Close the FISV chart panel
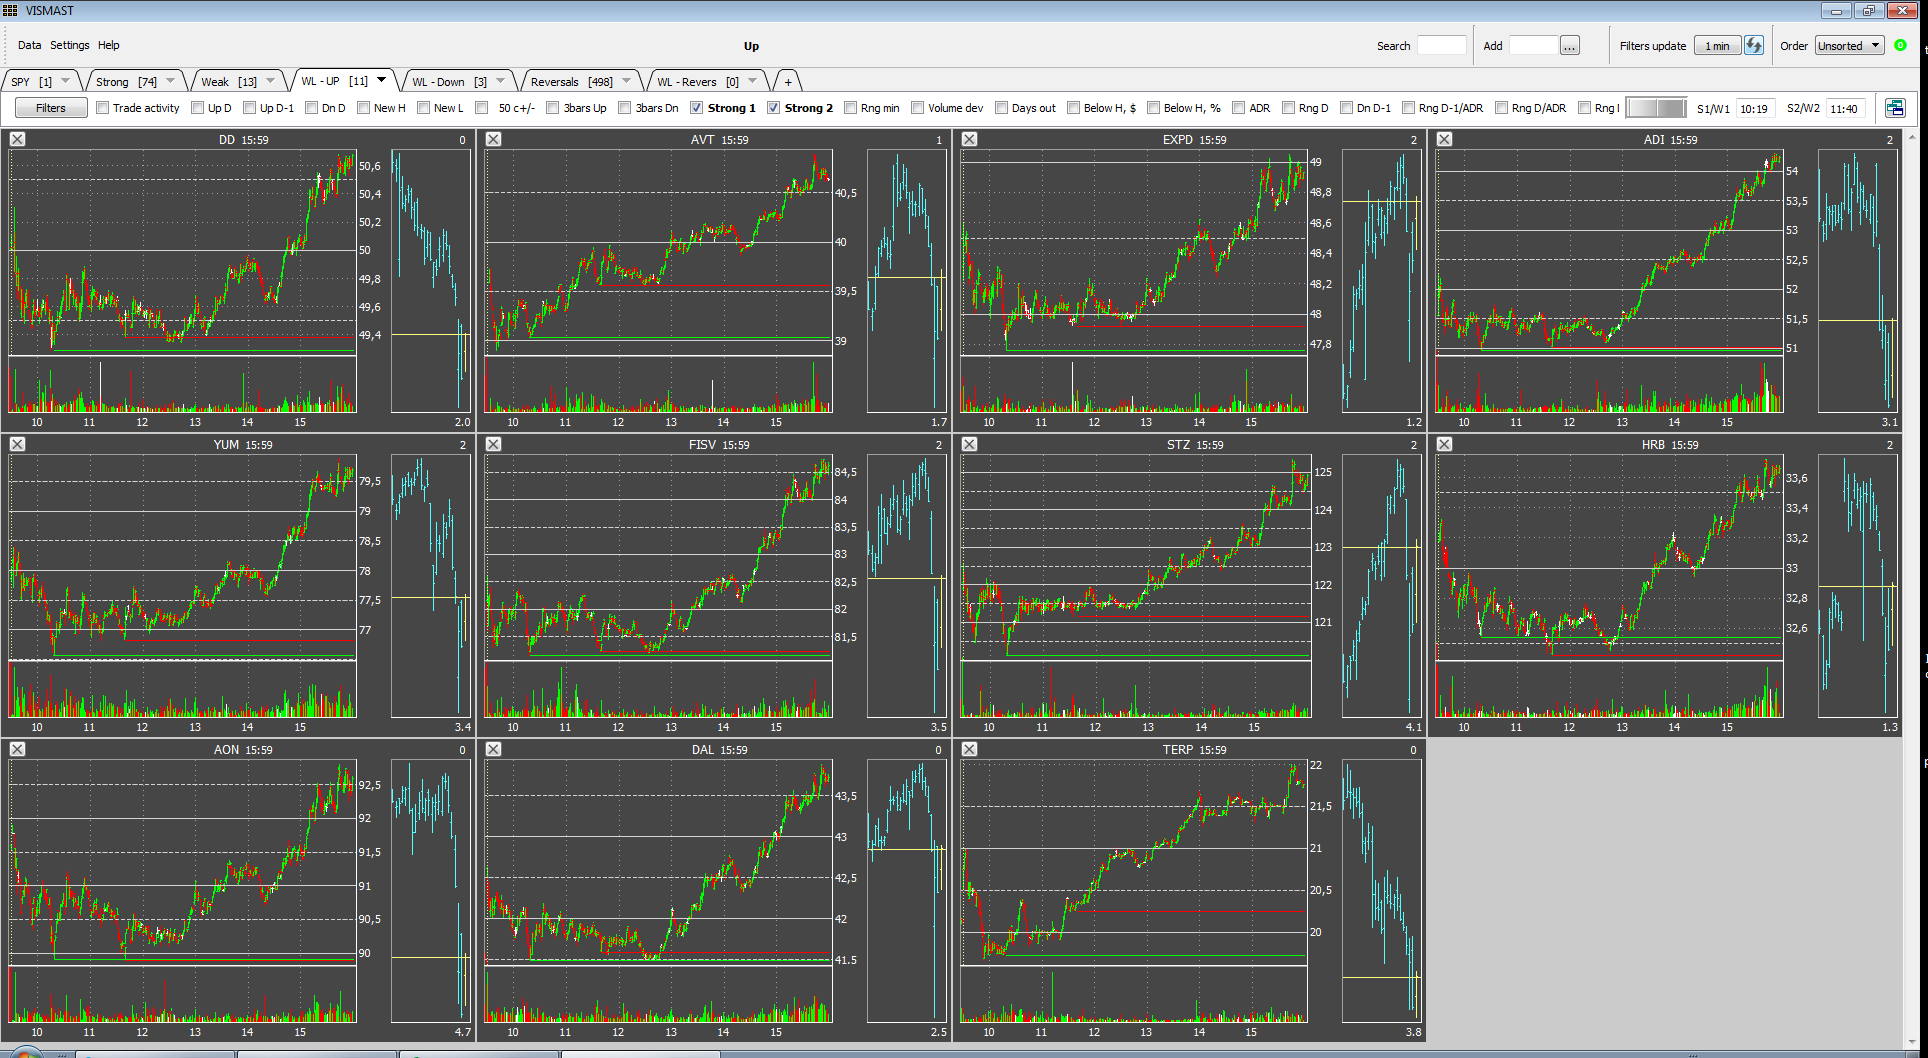 pos(494,445)
